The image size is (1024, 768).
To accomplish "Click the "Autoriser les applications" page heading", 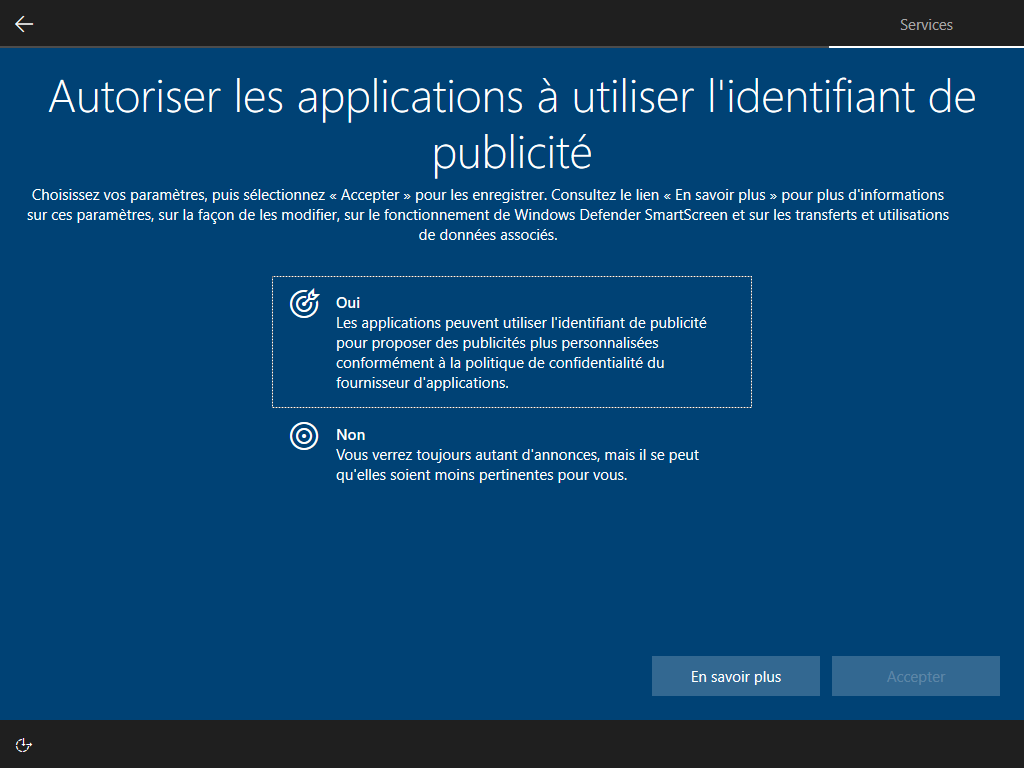I will (512, 96).
